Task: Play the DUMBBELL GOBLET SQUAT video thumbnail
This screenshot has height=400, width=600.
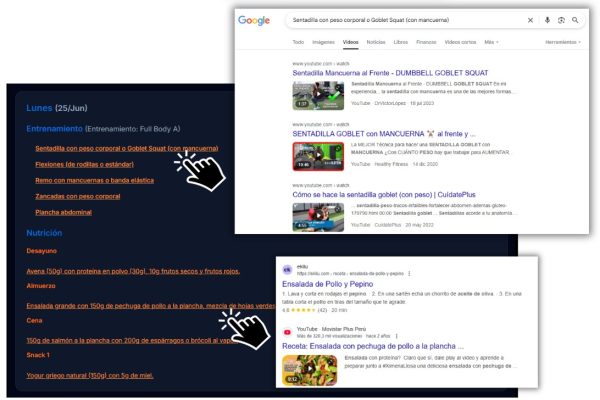Action: pyautogui.click(x=318, y=95)
